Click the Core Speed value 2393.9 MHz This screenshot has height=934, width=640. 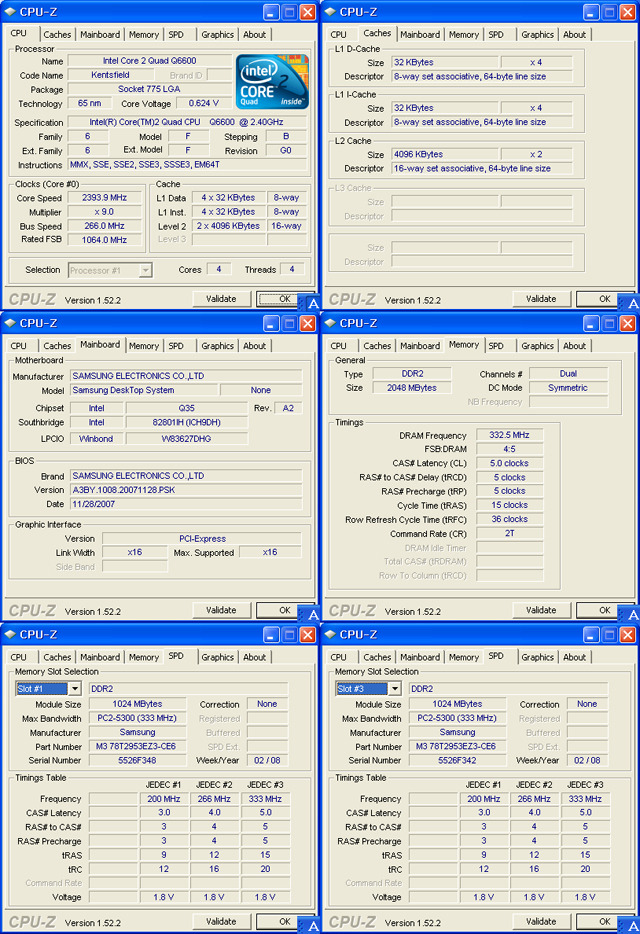pos(104,198)
